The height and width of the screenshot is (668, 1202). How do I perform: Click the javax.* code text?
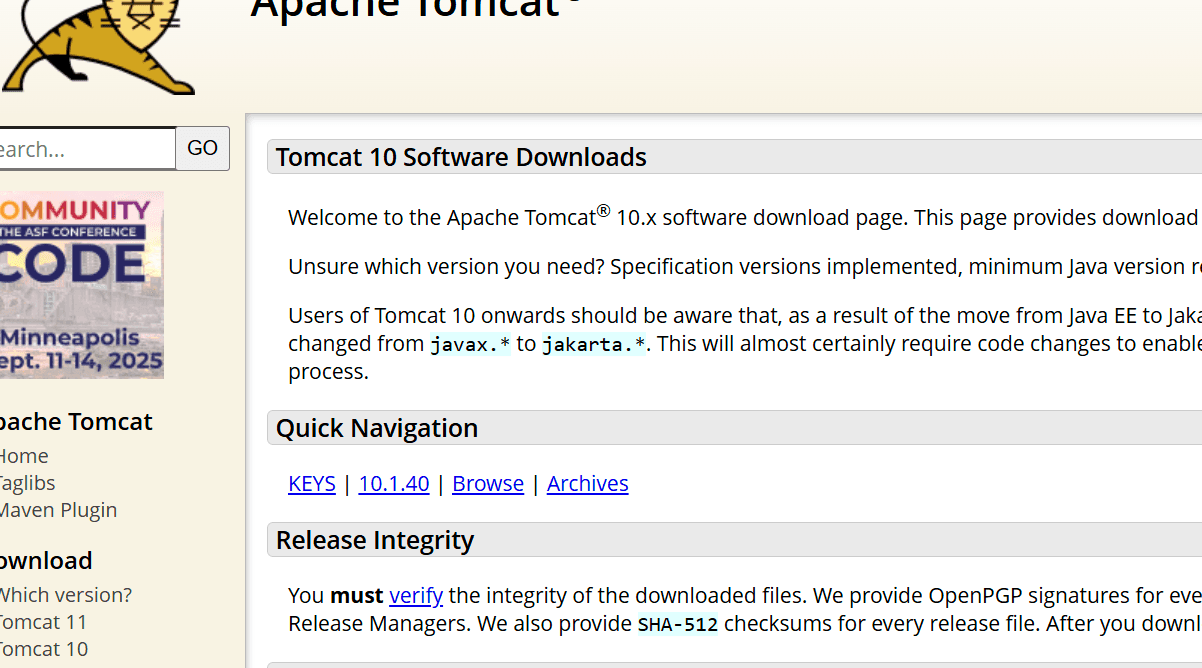470,345
